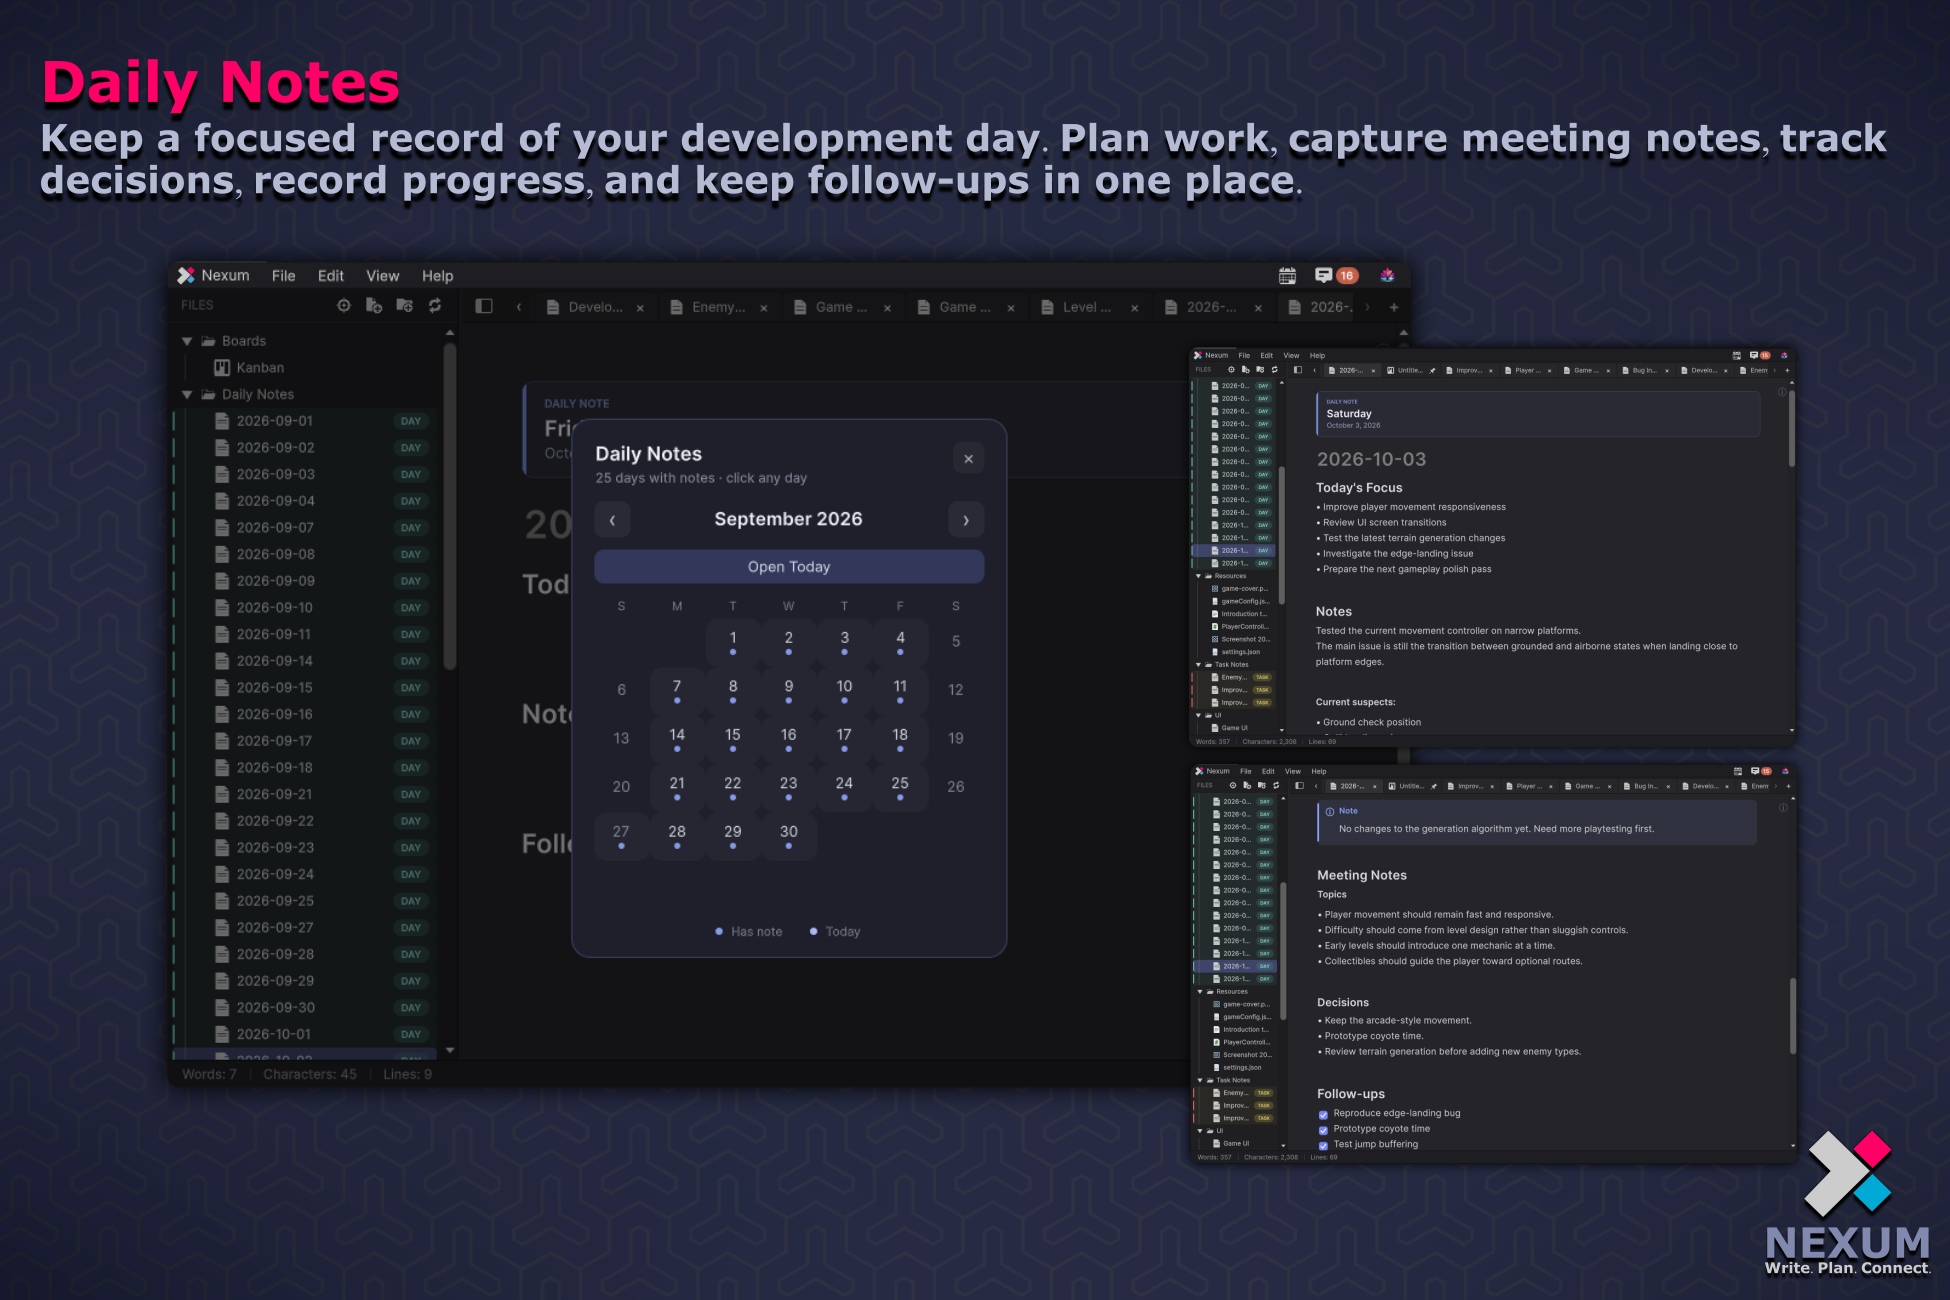
Task: Collapse Resources folder in lower small window
Action: (1200, 992)
